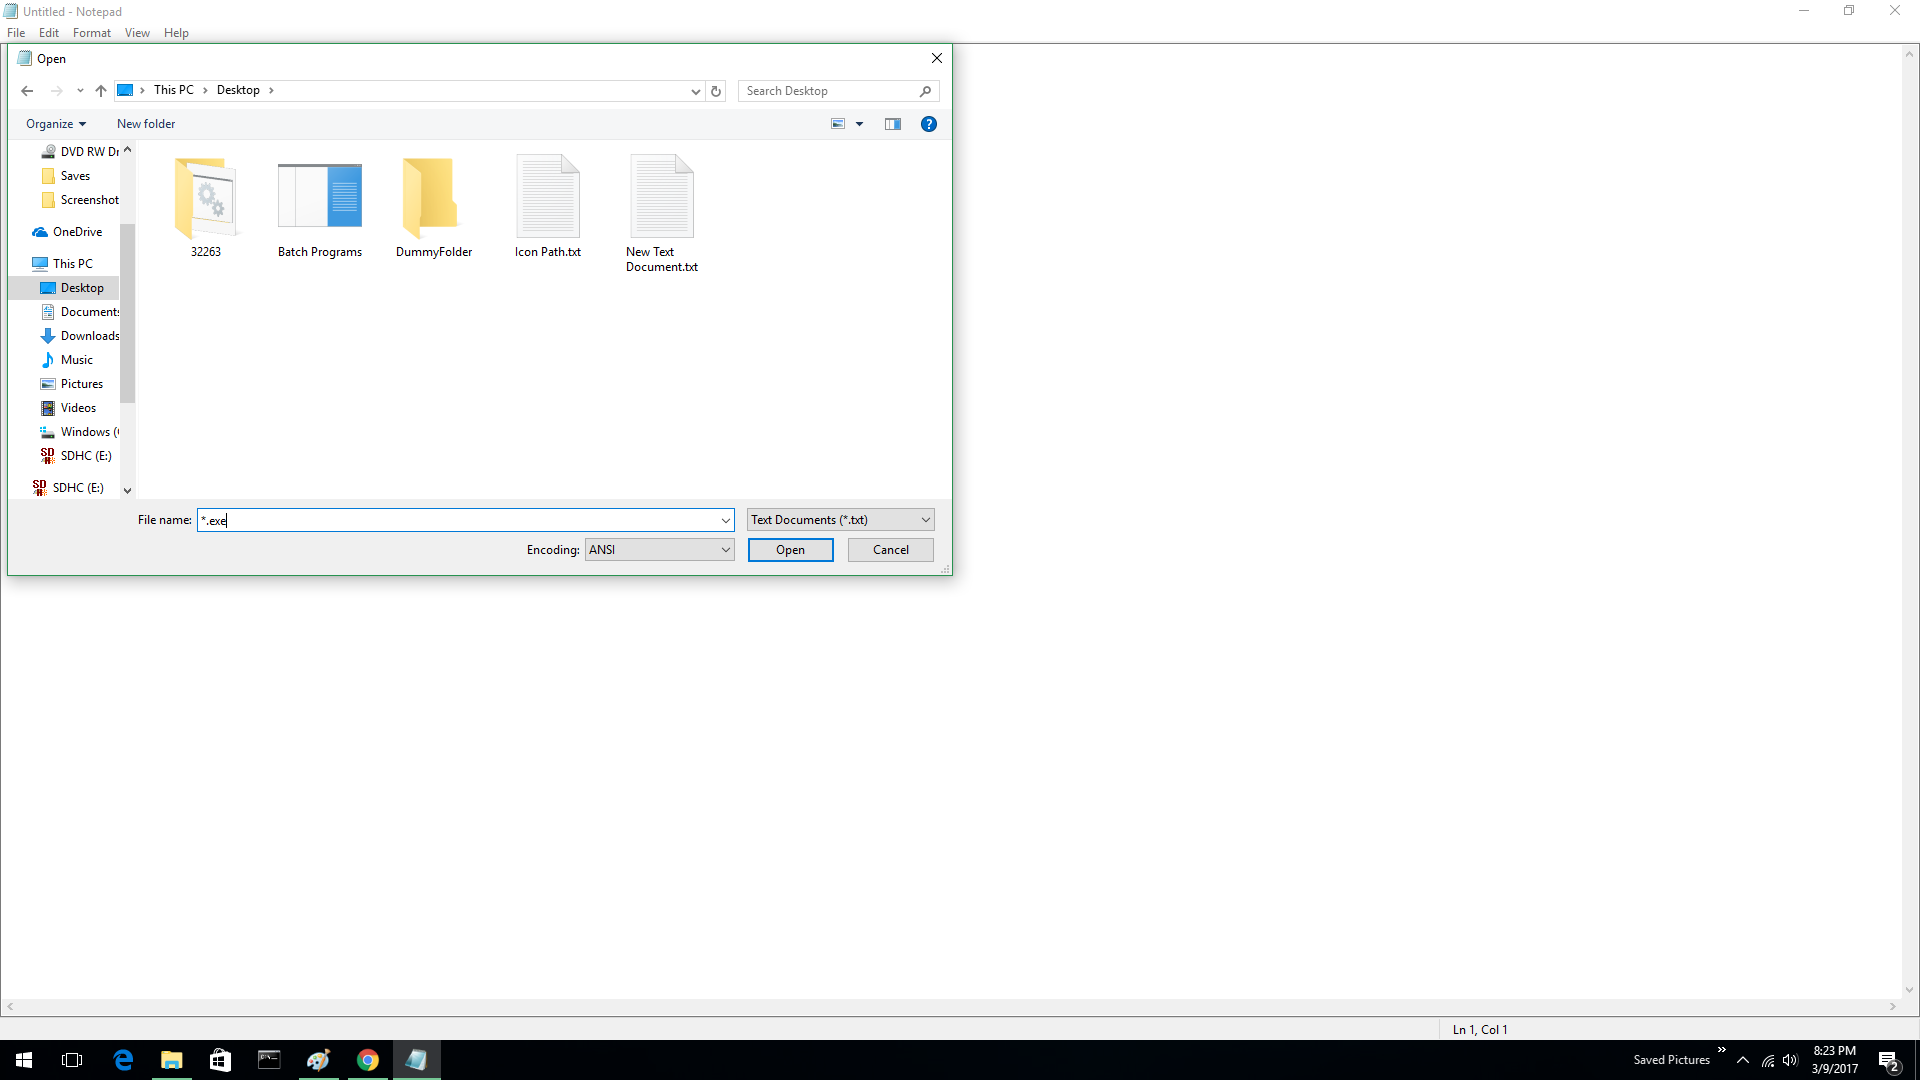
Task: Open the file name history dropdown
Action: 725,520
